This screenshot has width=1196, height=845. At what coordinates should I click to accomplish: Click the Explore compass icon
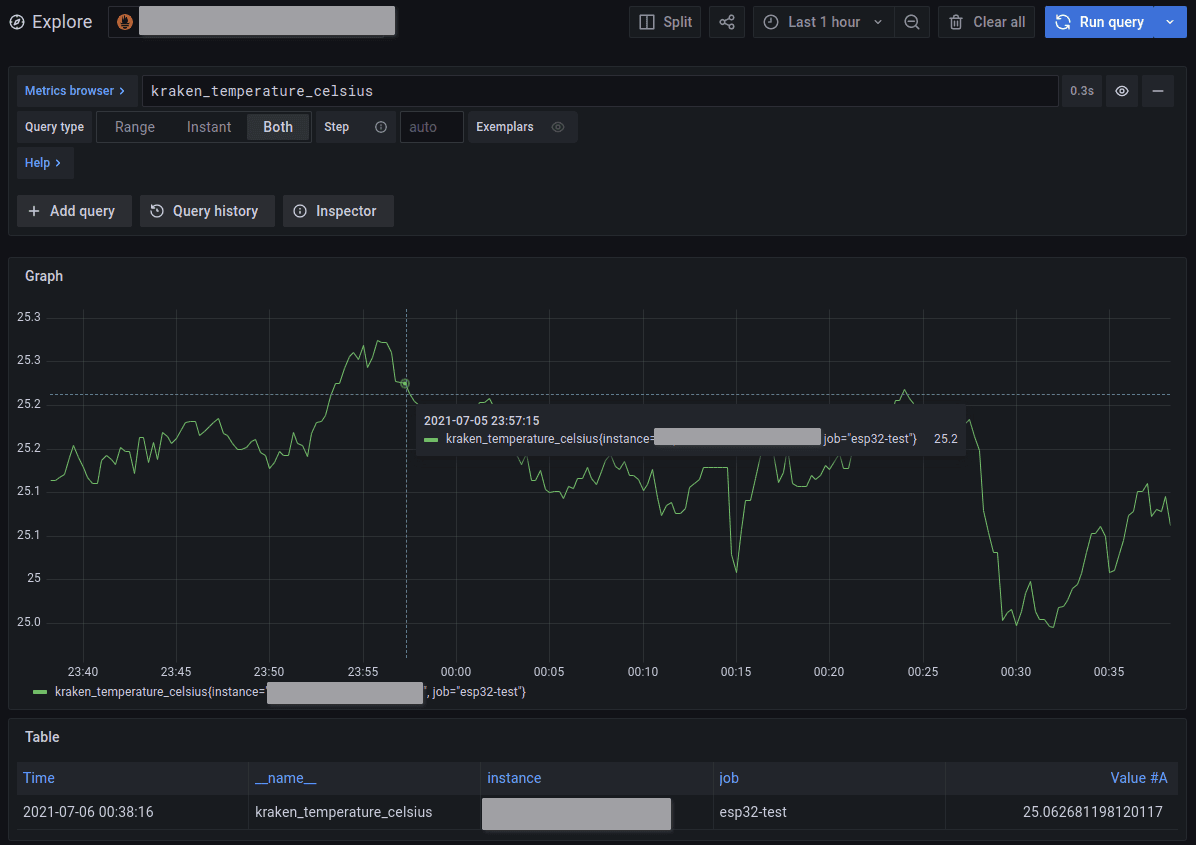coord(17,22)
